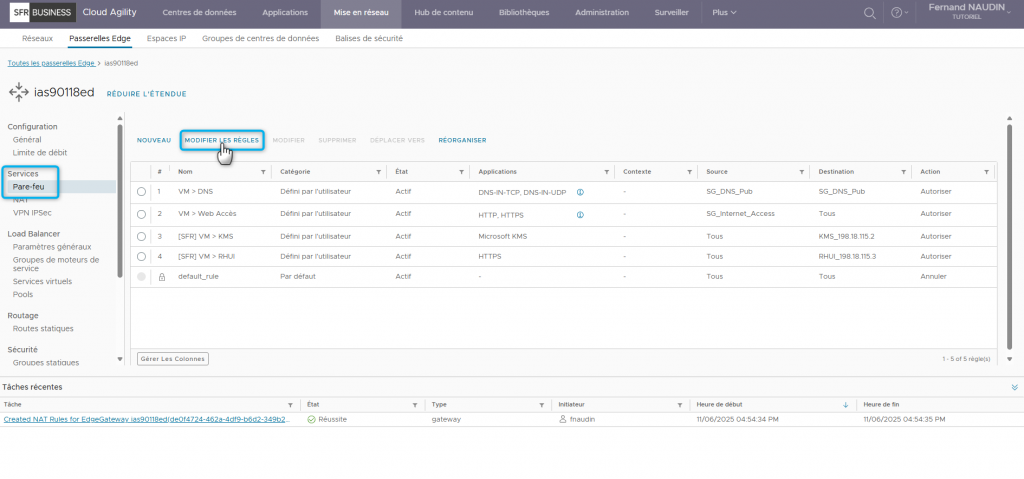Click info icon next to DNS-IN-TCP applications
1024x479 pixels.
pyautogui.click(x=580, y=191)
